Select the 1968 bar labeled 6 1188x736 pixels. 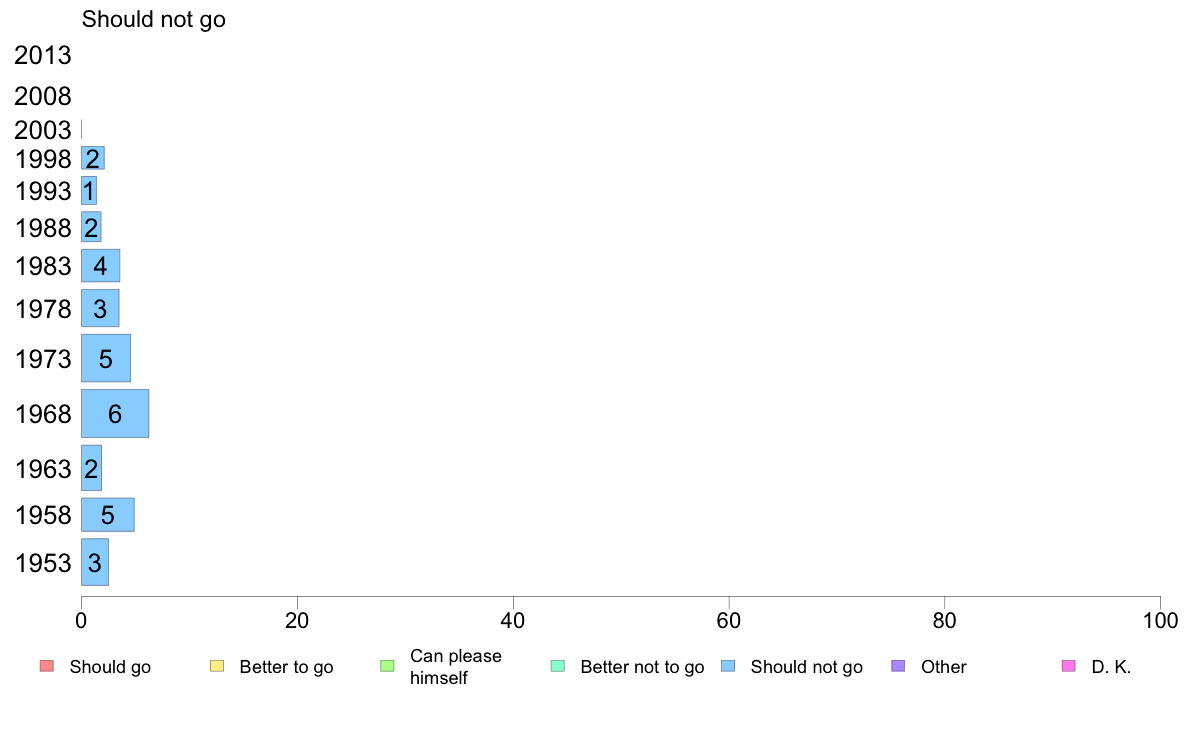point(115,414)
